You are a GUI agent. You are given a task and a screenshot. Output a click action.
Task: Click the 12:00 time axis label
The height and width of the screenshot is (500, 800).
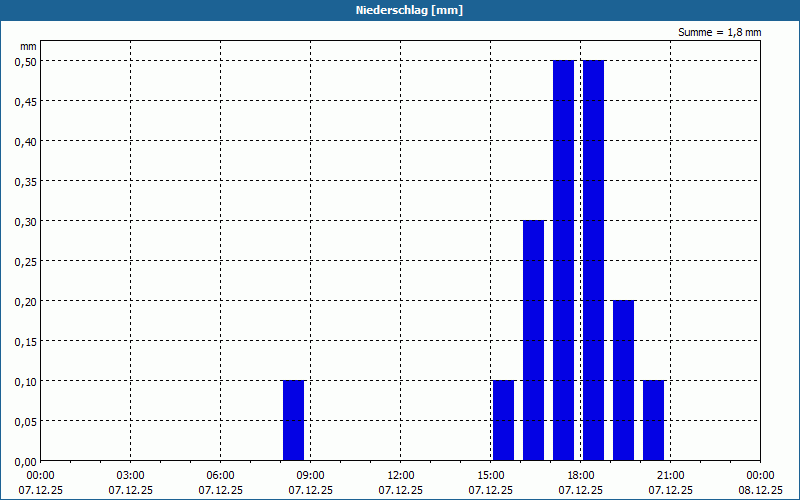(401, 476)
